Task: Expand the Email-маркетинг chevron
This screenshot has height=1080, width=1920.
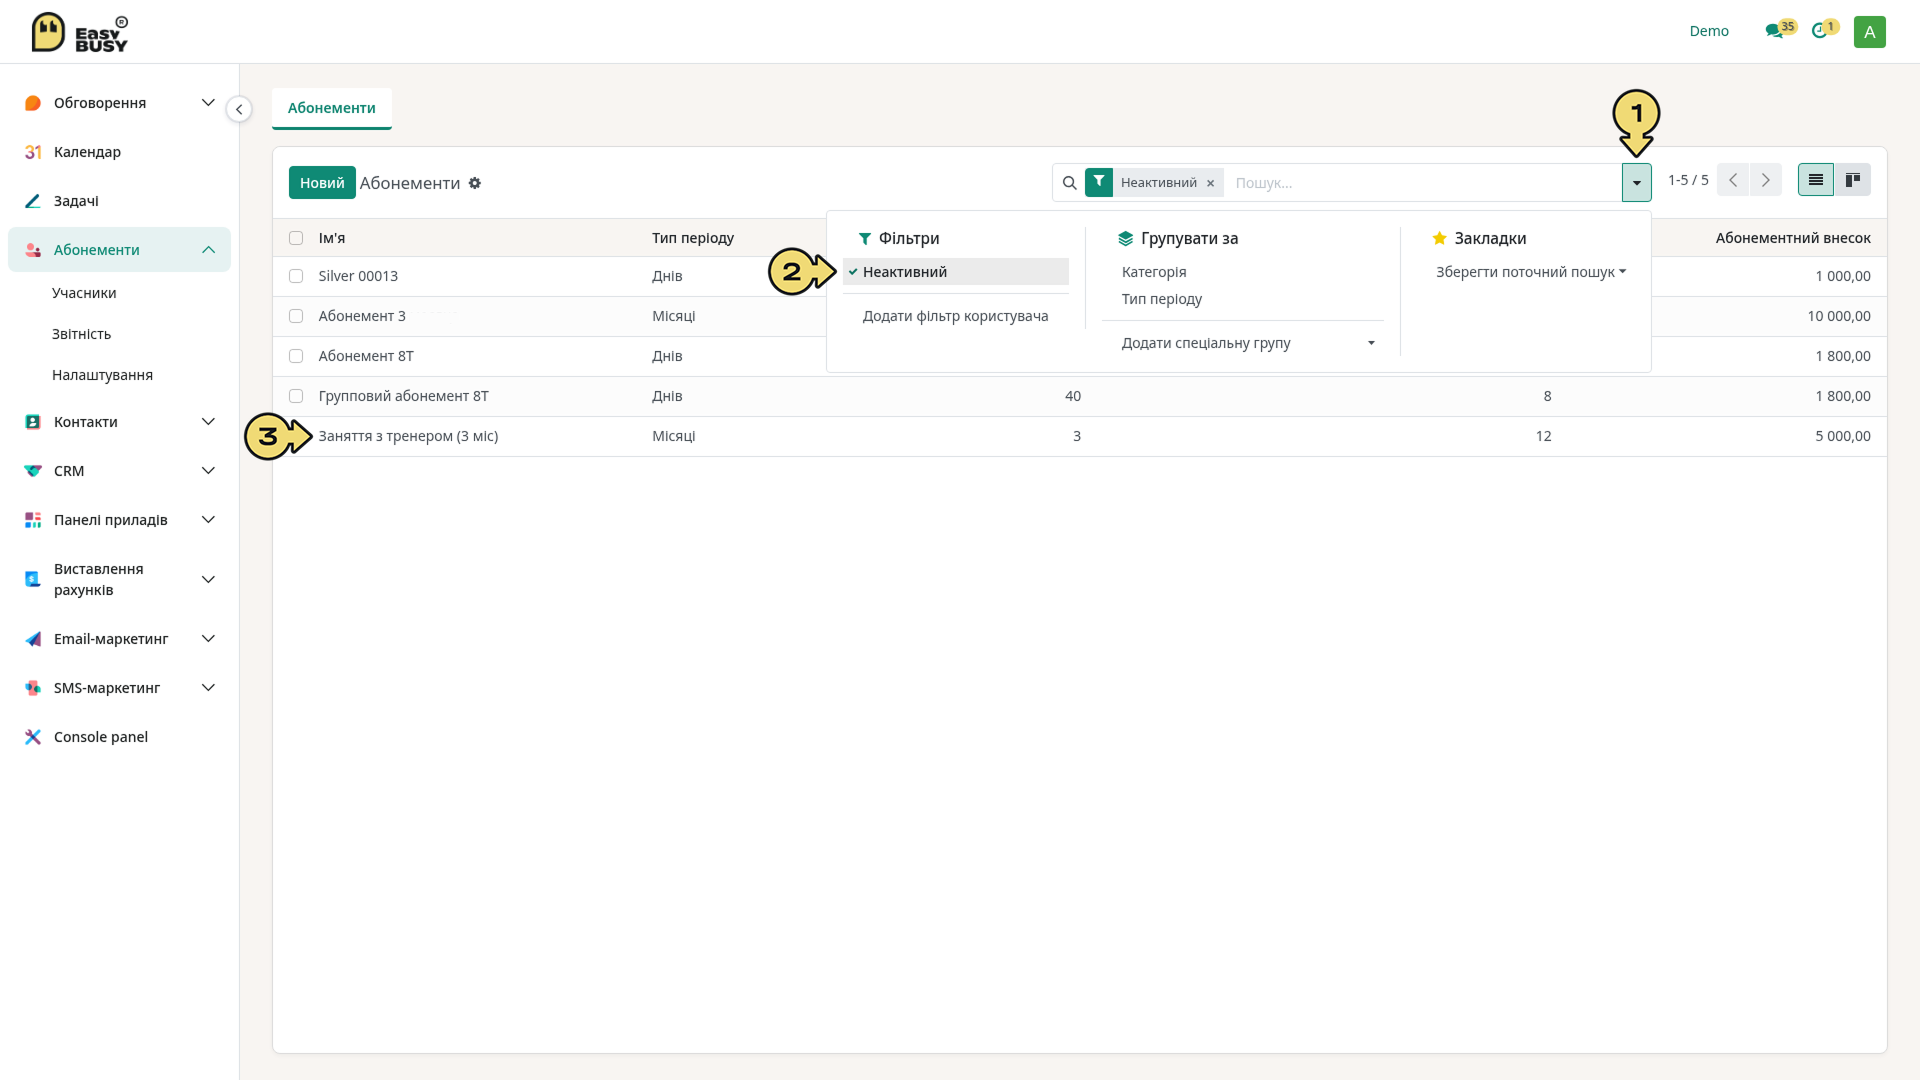Action: click(208, 639)
